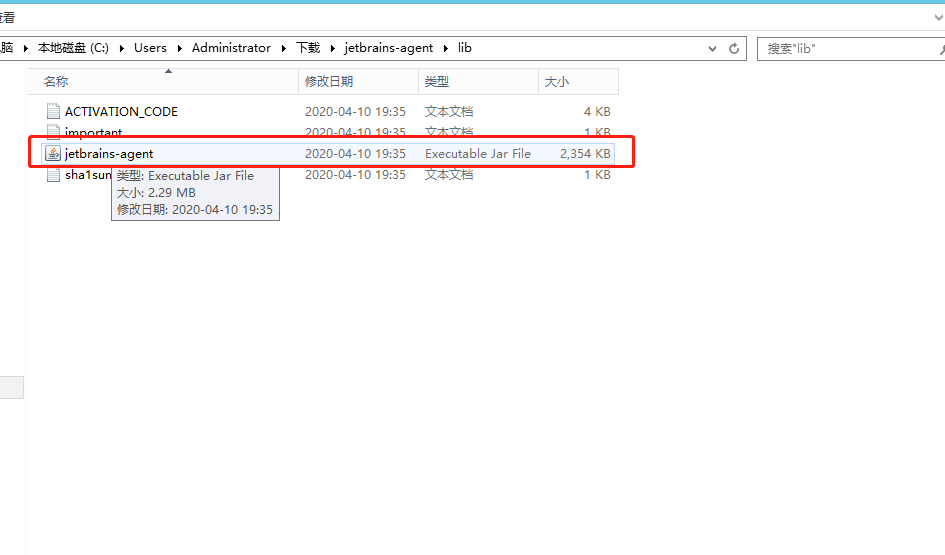The width and height of the screenshot is (945, 555).
Task: Expand the arrow after 下载 breadcrumb
Action: click(332, 48)
